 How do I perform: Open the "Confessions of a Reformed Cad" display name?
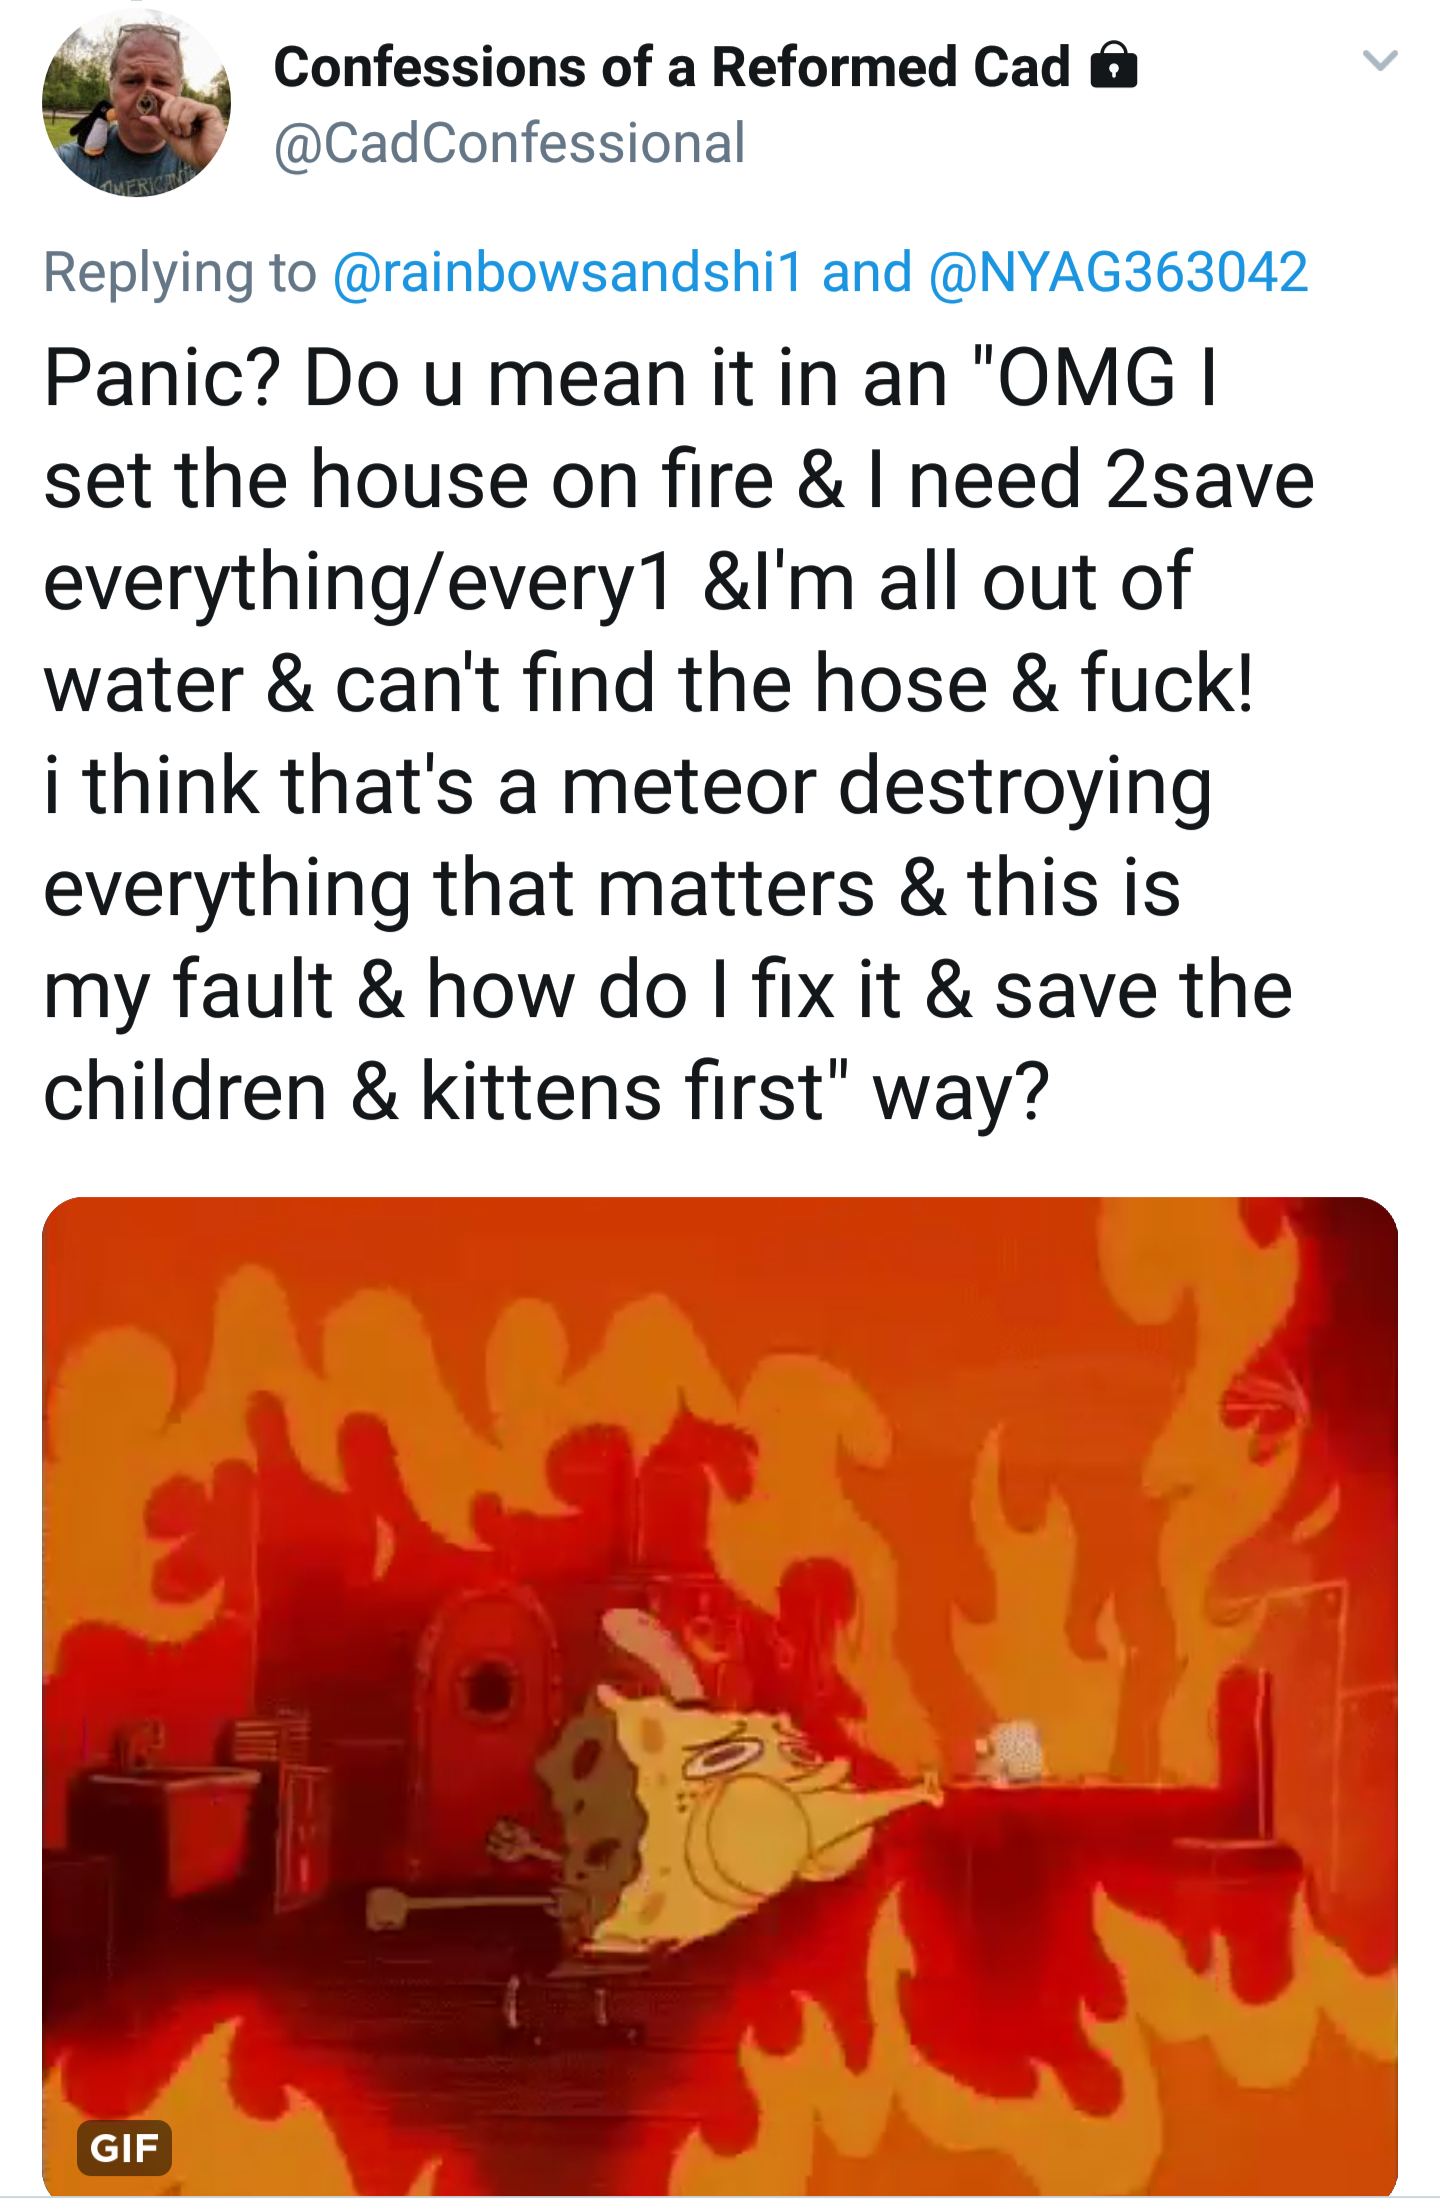(x=672, y=67)
